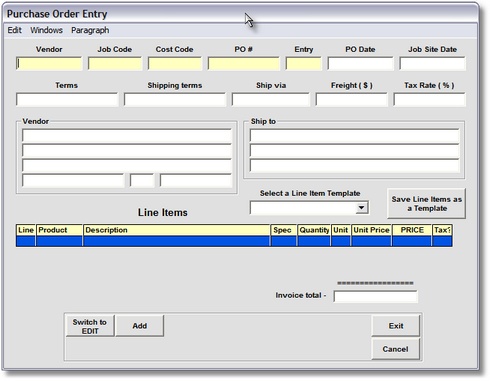Click the Exit button
Image resolution: width=490 pixels, height=381 pixels.
click(396, 326)
